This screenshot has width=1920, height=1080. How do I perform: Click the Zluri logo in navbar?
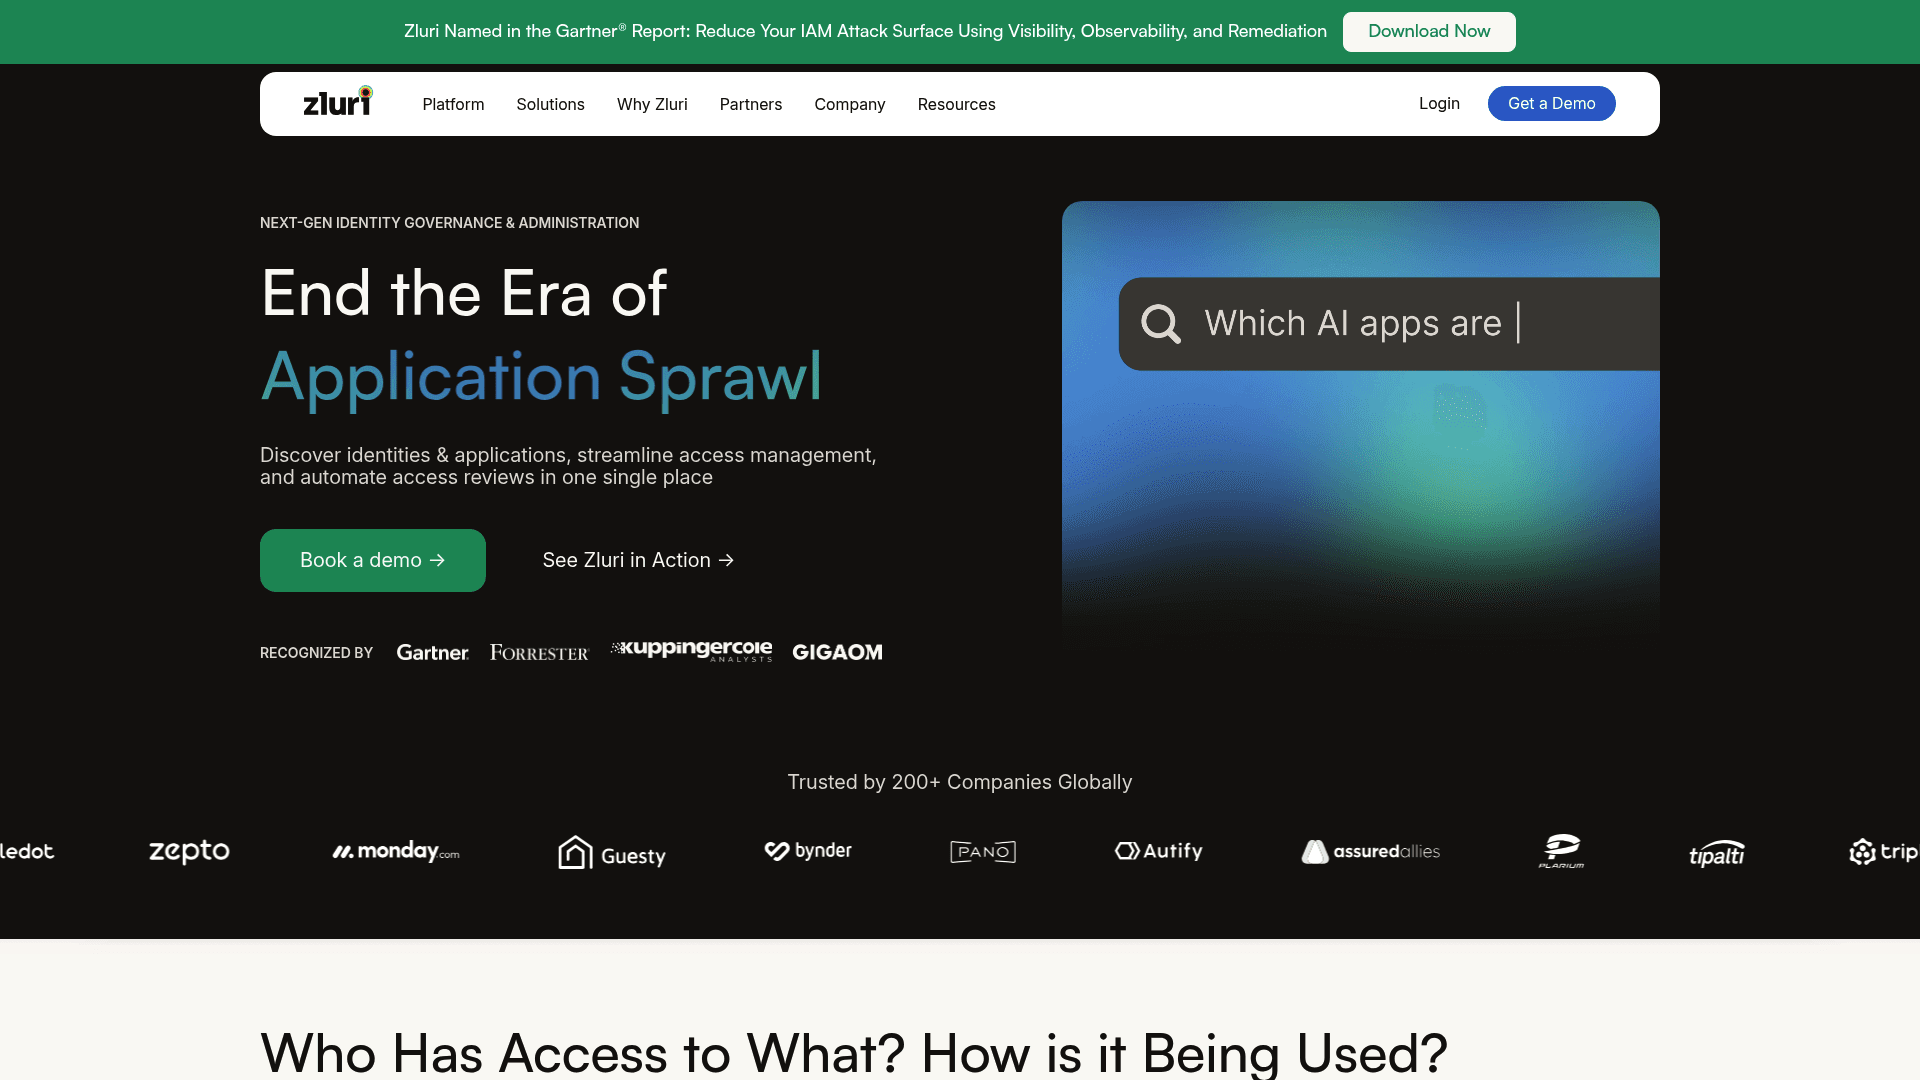point(337,102)
